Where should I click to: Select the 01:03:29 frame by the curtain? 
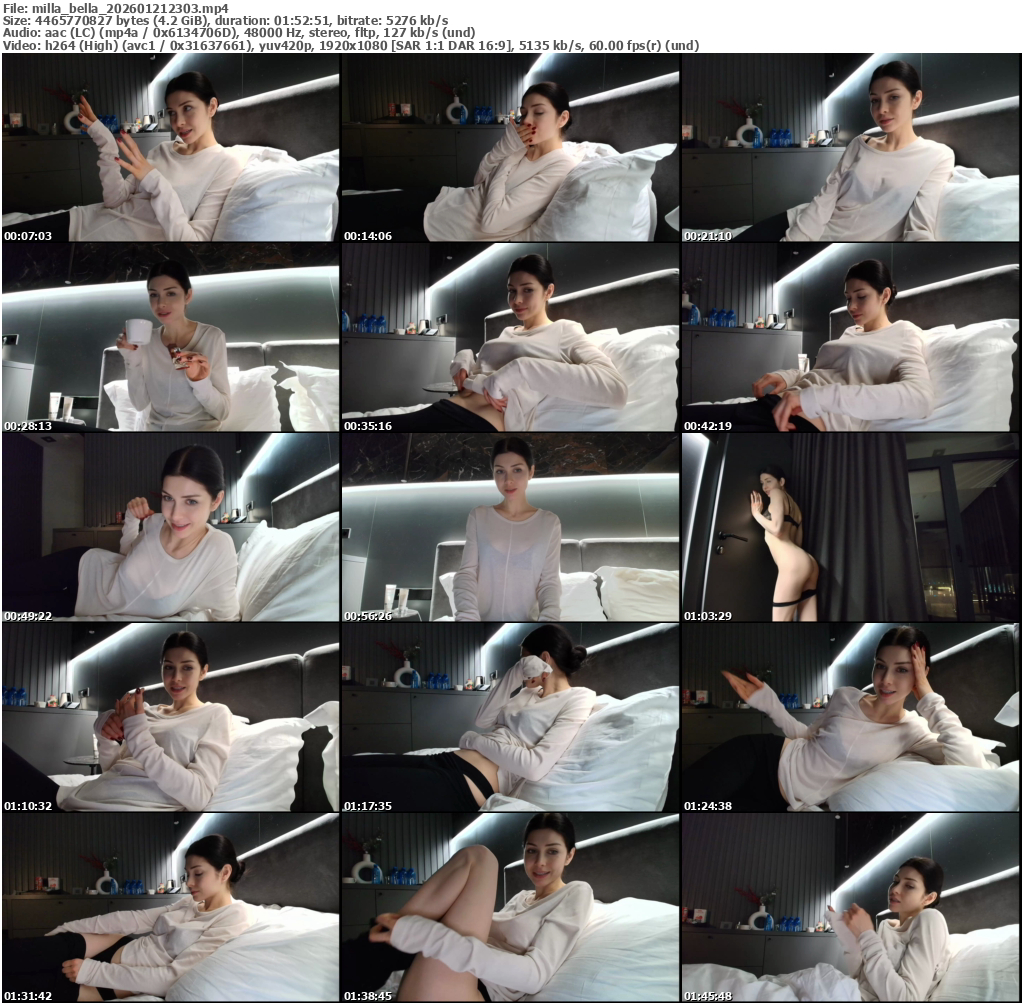pos(851,527)
